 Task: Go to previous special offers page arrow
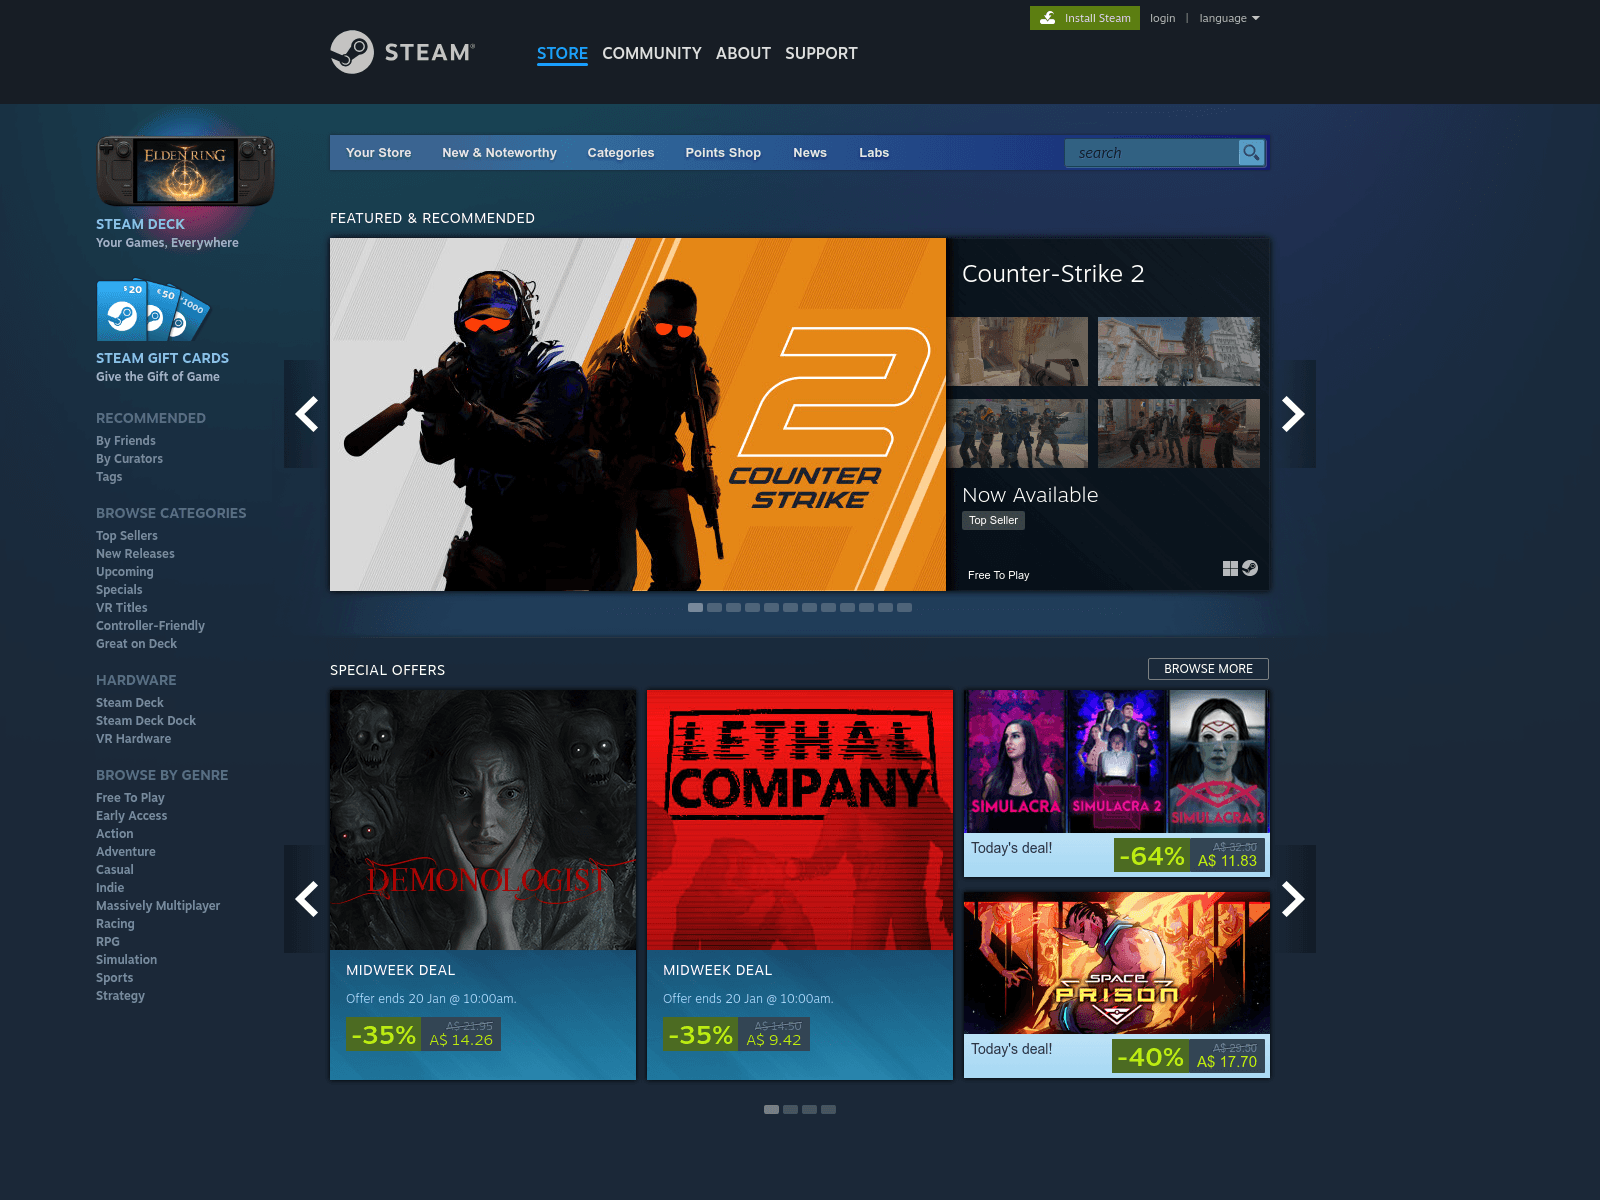pos(307,899)
